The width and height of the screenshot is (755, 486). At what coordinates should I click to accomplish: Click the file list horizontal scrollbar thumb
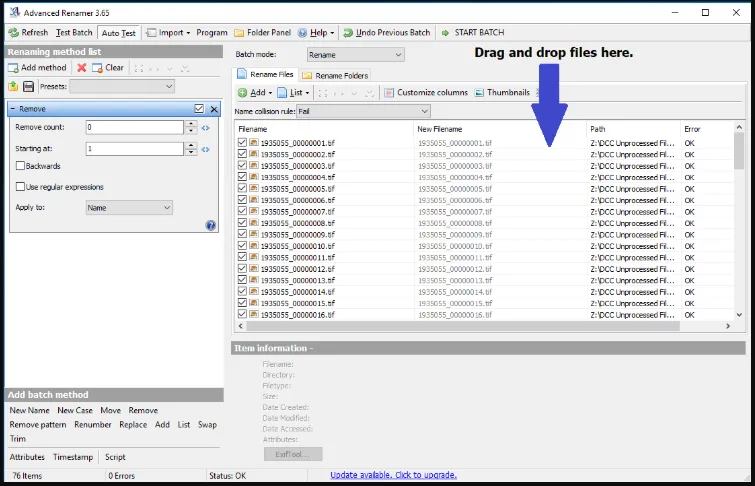click(x=463, y=326)
